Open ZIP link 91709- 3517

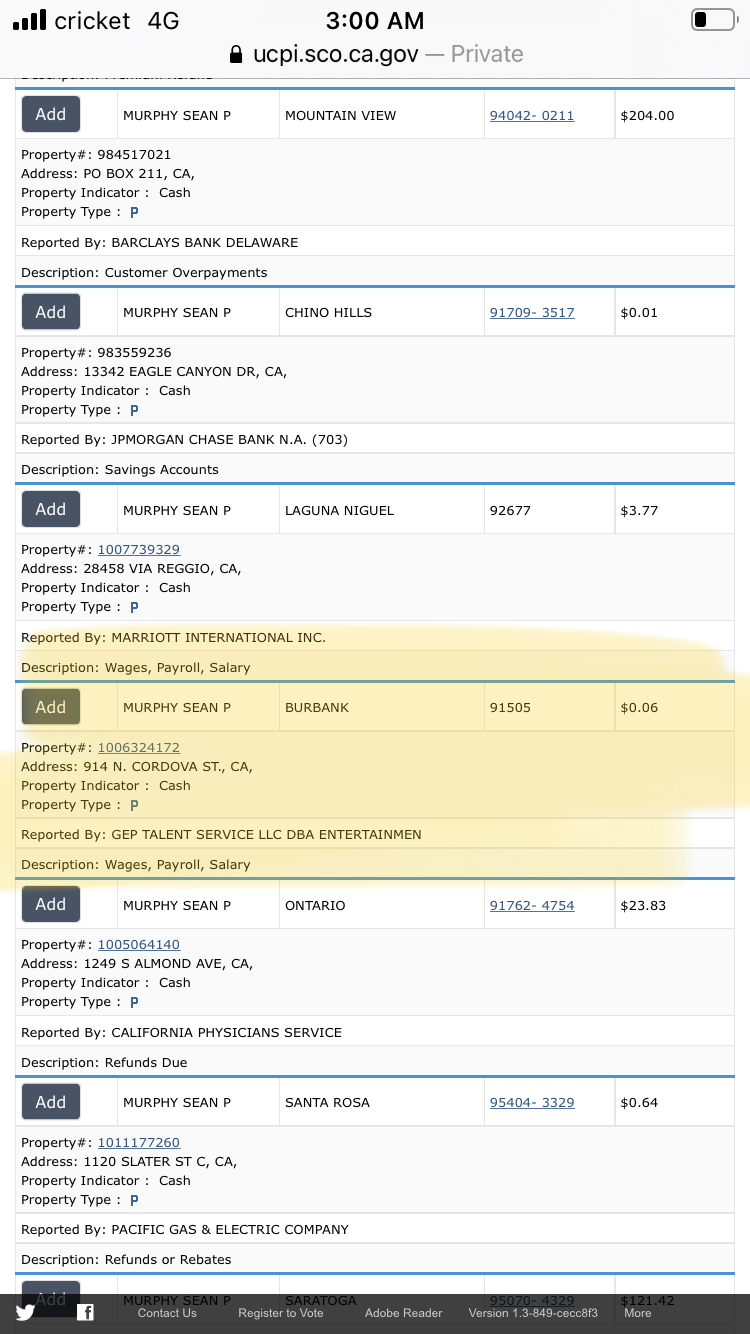click(532, 312)
